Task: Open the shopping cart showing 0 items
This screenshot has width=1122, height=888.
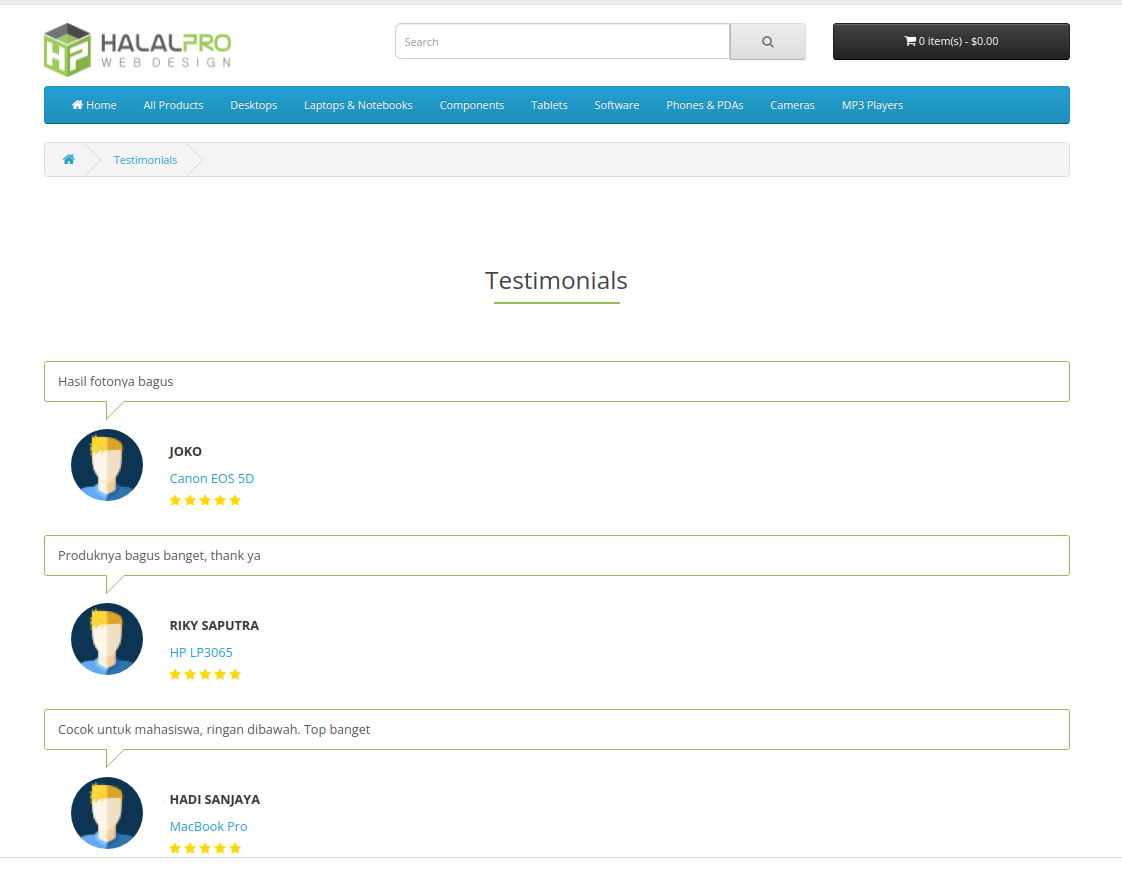Action: [950, 42]
